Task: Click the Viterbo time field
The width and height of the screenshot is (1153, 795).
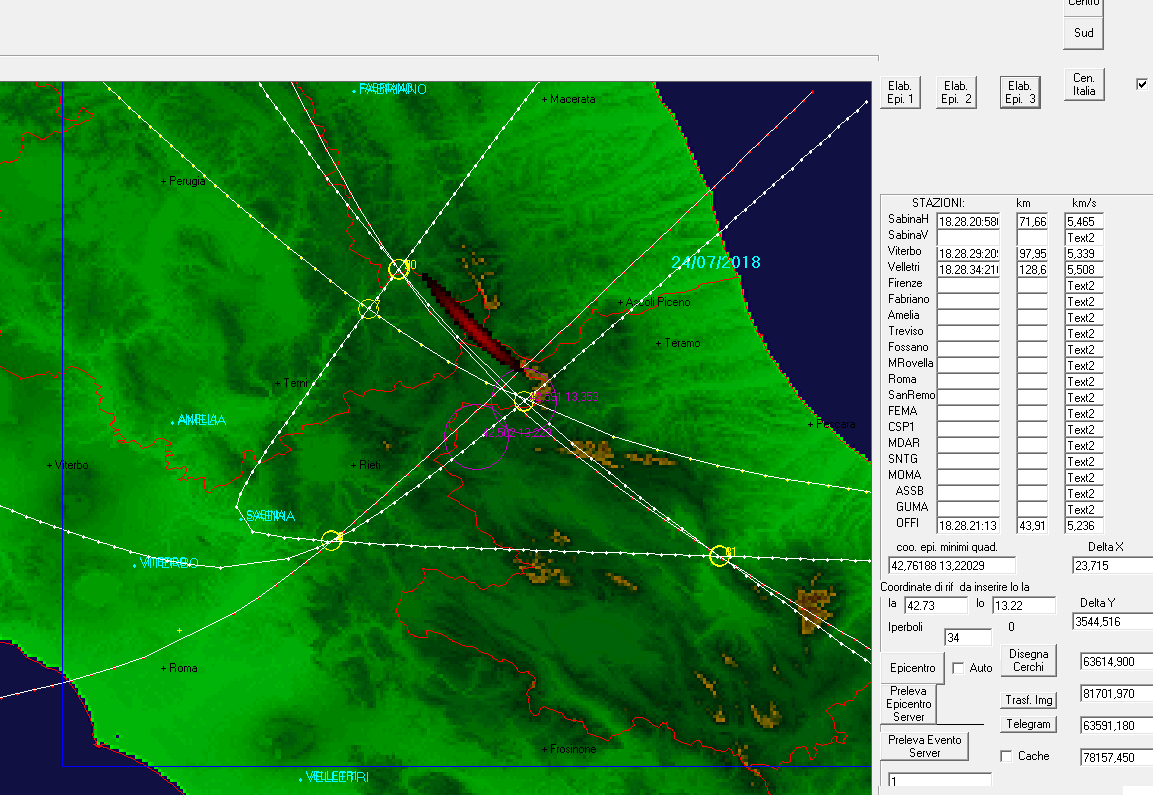Action: [968, 254]
